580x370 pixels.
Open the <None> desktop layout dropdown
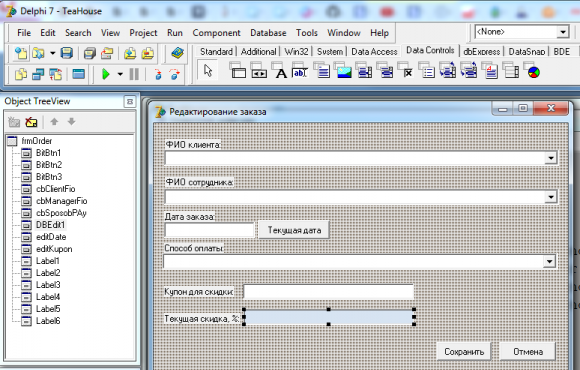(x=563, y=32)
